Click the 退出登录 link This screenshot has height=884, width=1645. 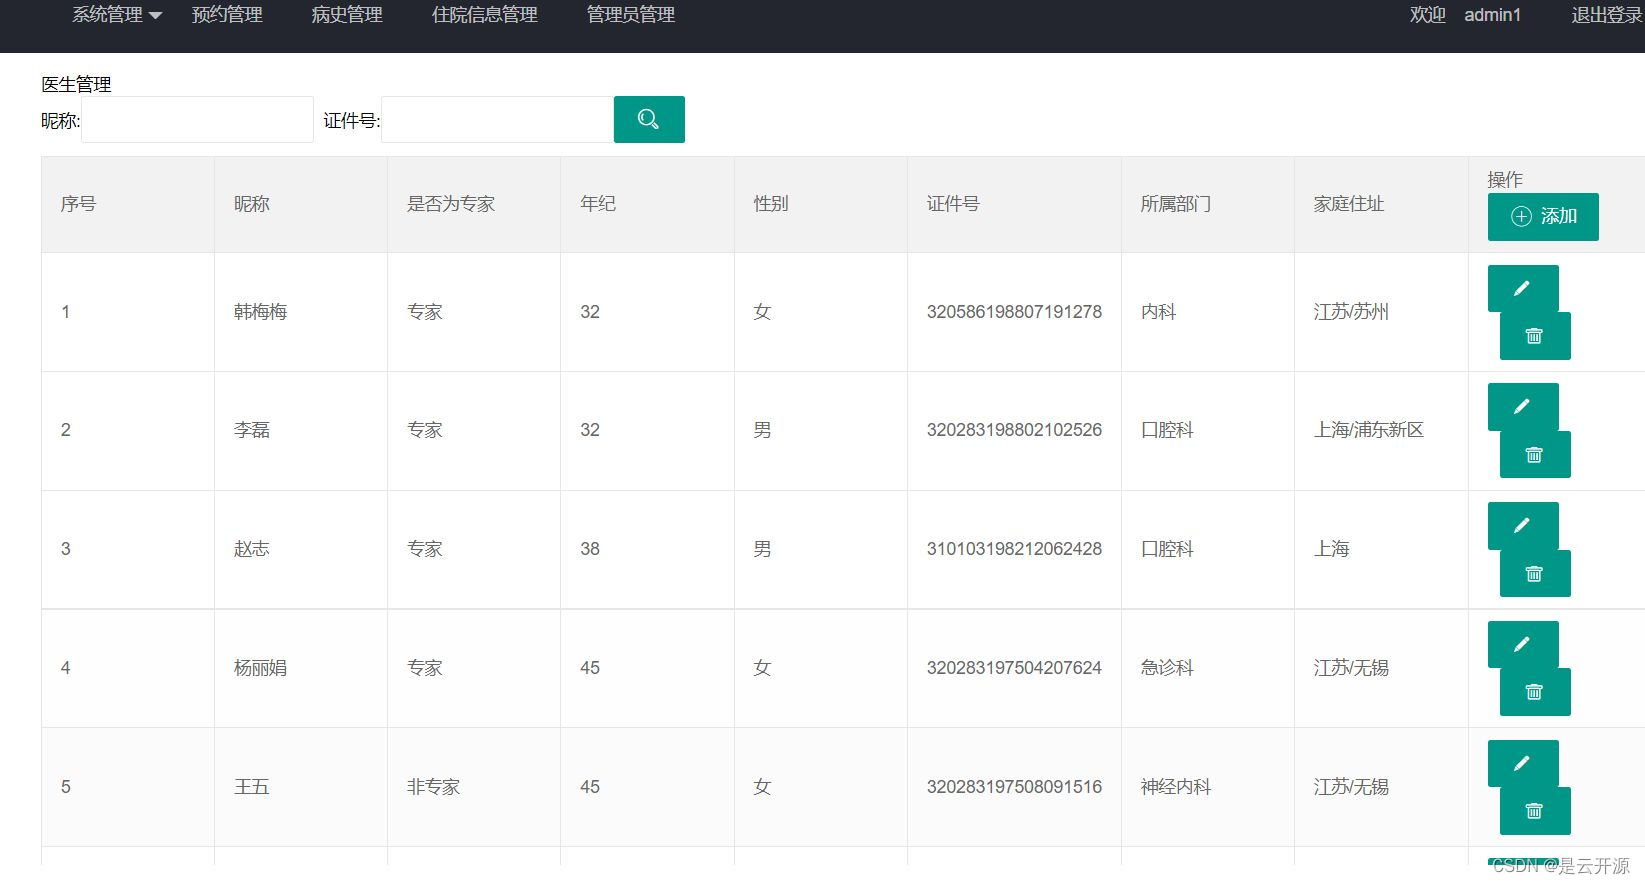coord(1606,15)
